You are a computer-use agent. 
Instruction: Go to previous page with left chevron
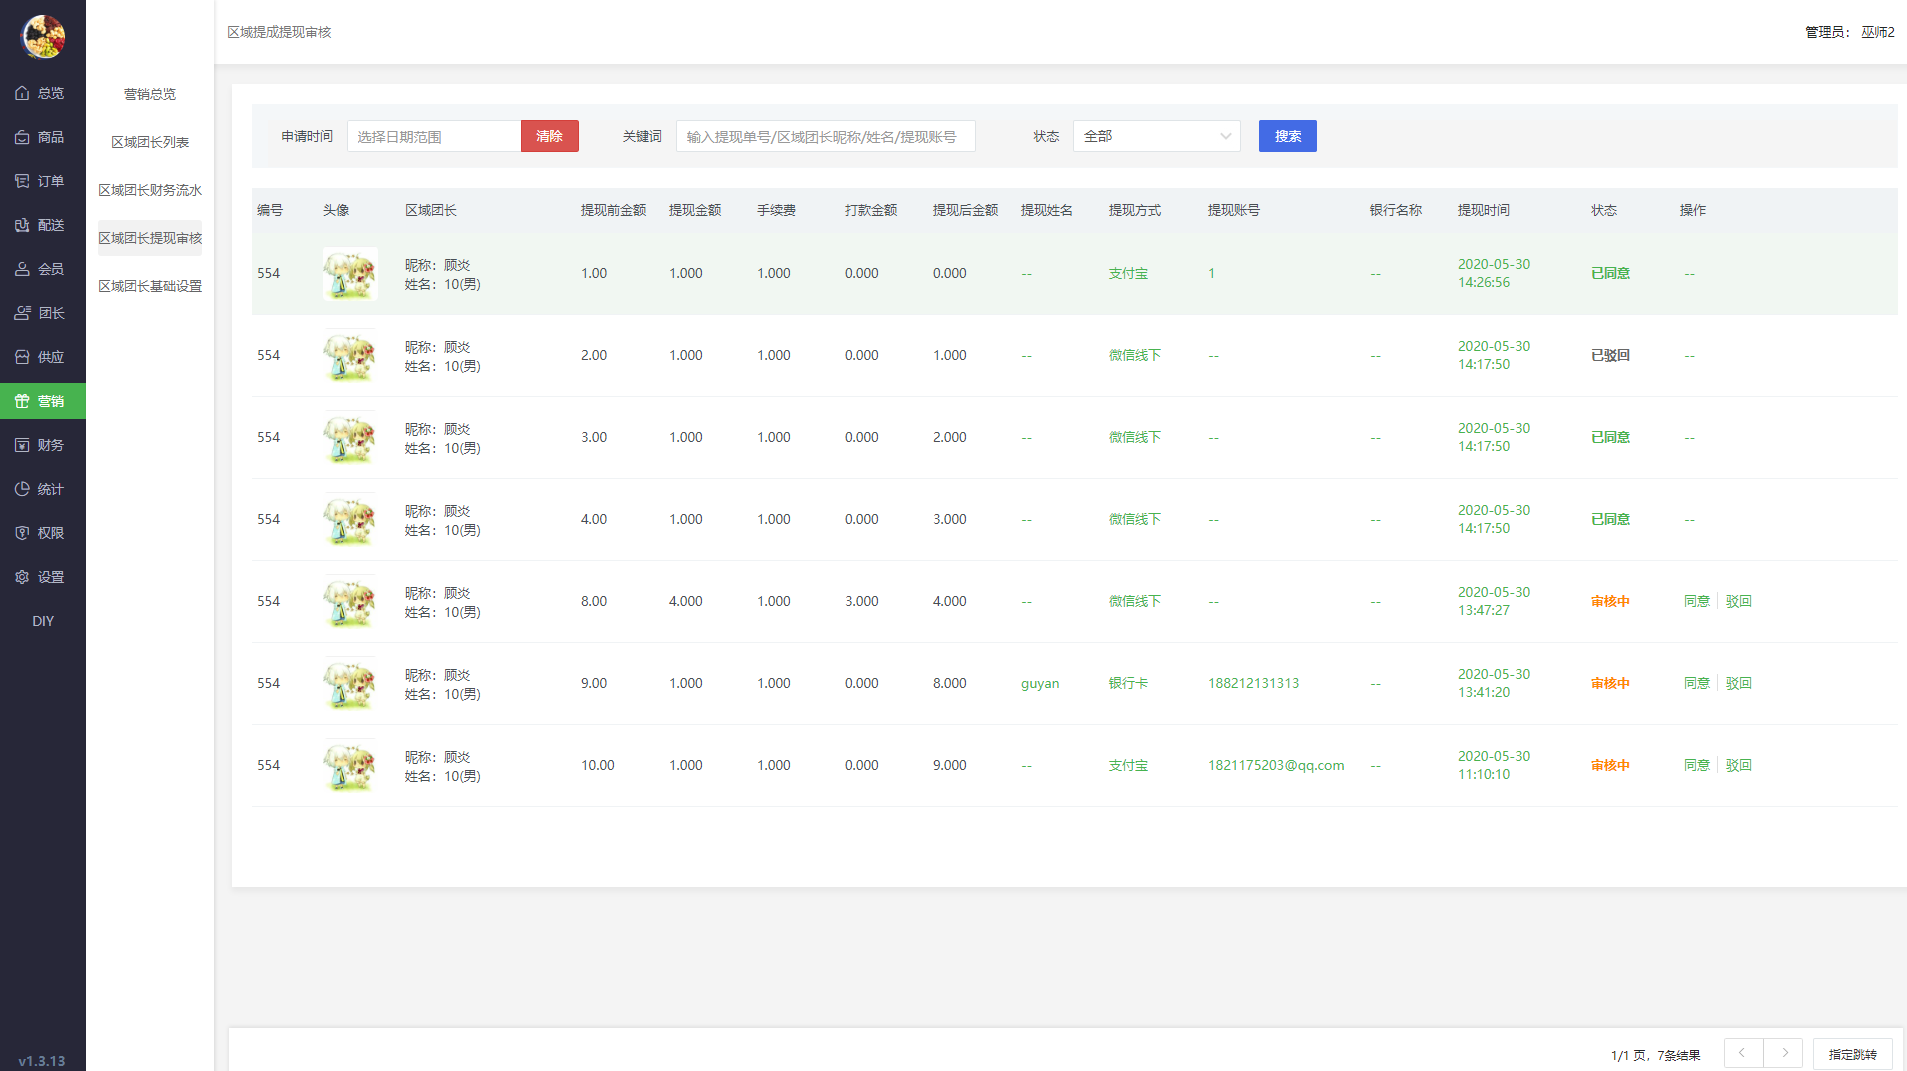tap(1743, 1053)
